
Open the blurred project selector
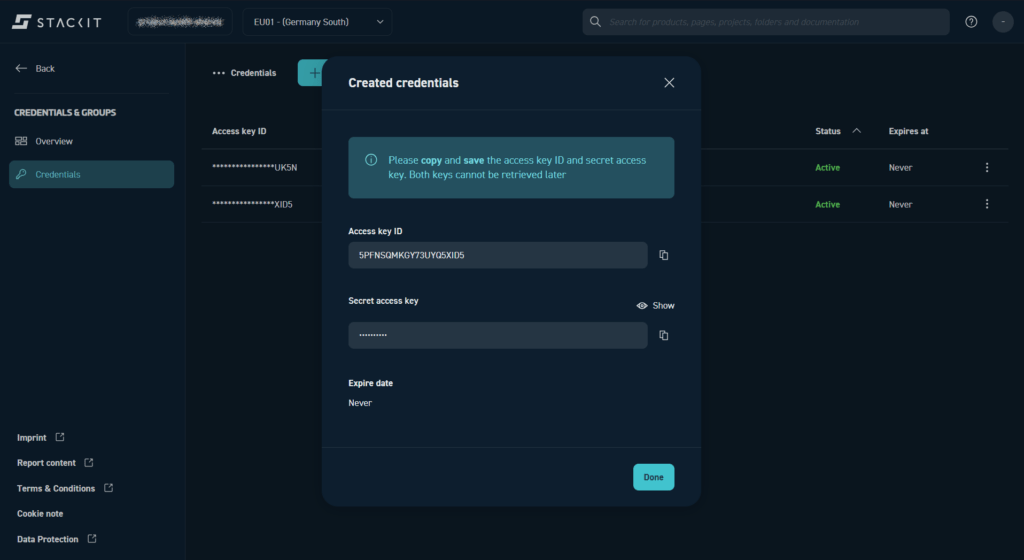click(180, 22)
